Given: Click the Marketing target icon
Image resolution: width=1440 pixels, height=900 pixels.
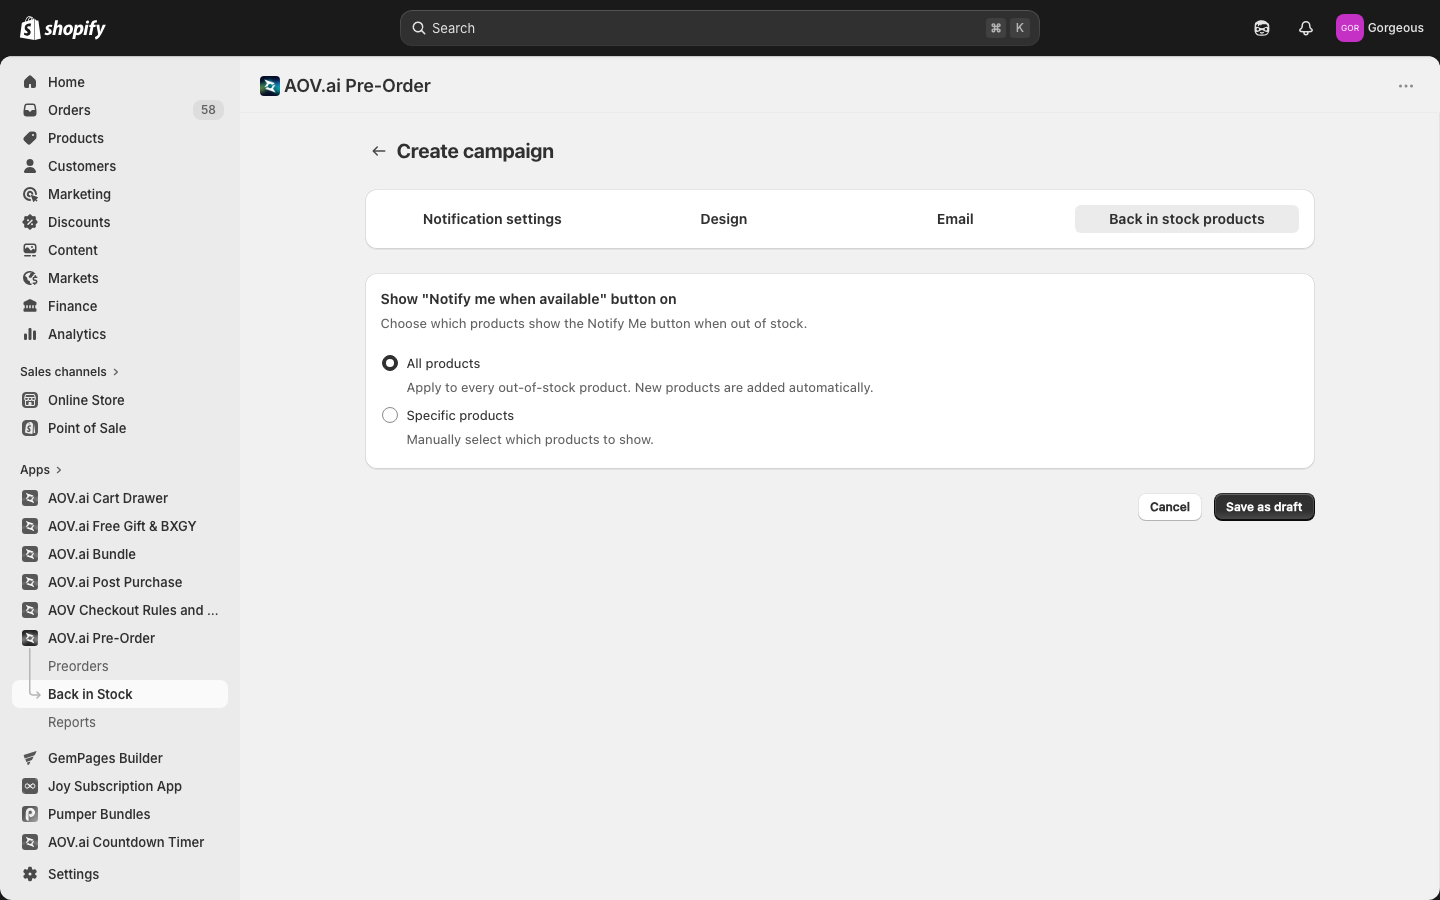Looking at the screenshot, I should [x=30, y=194].
